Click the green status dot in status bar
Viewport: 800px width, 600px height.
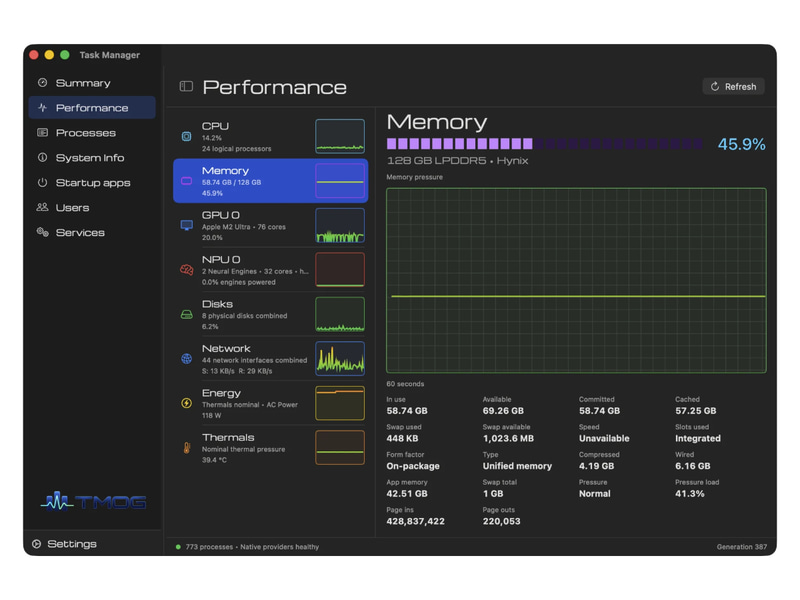(x=178, y=547)
